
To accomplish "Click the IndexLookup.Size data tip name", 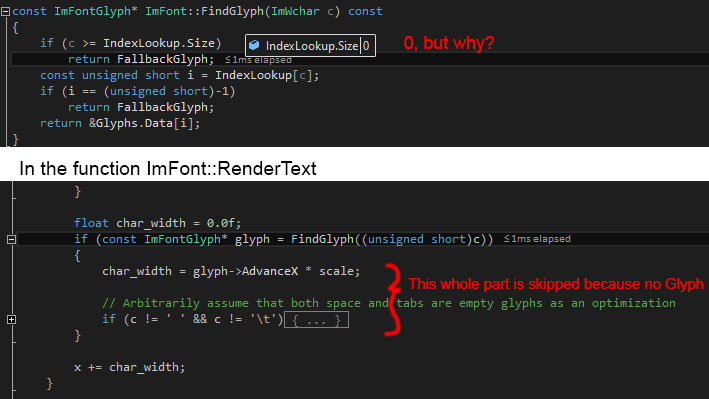I will tap(312, 46).
